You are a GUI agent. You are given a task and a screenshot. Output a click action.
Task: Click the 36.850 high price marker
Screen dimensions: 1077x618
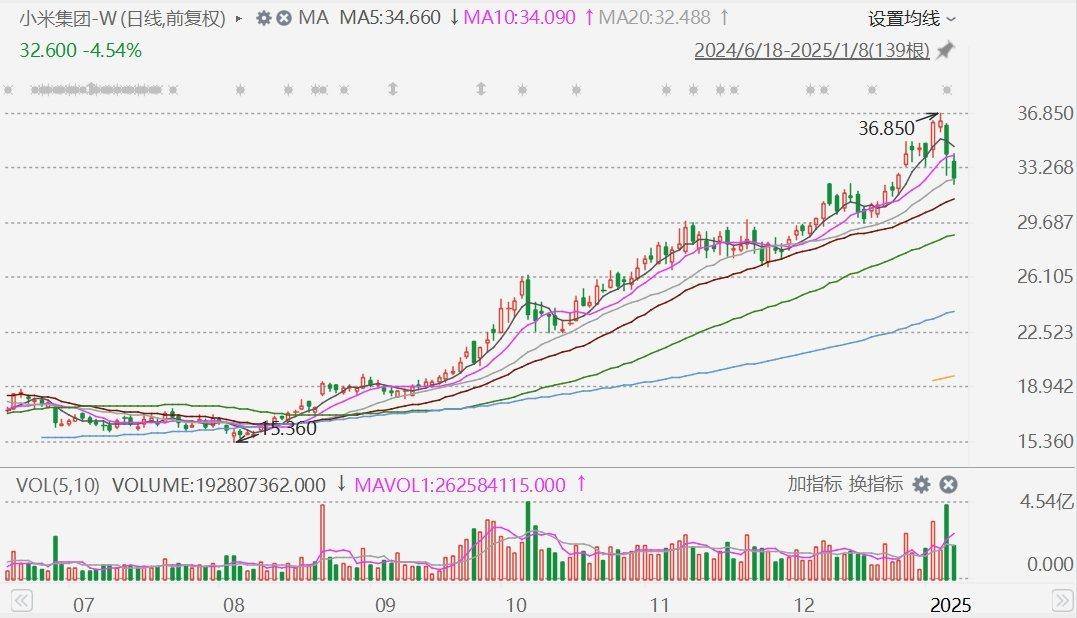886,128
